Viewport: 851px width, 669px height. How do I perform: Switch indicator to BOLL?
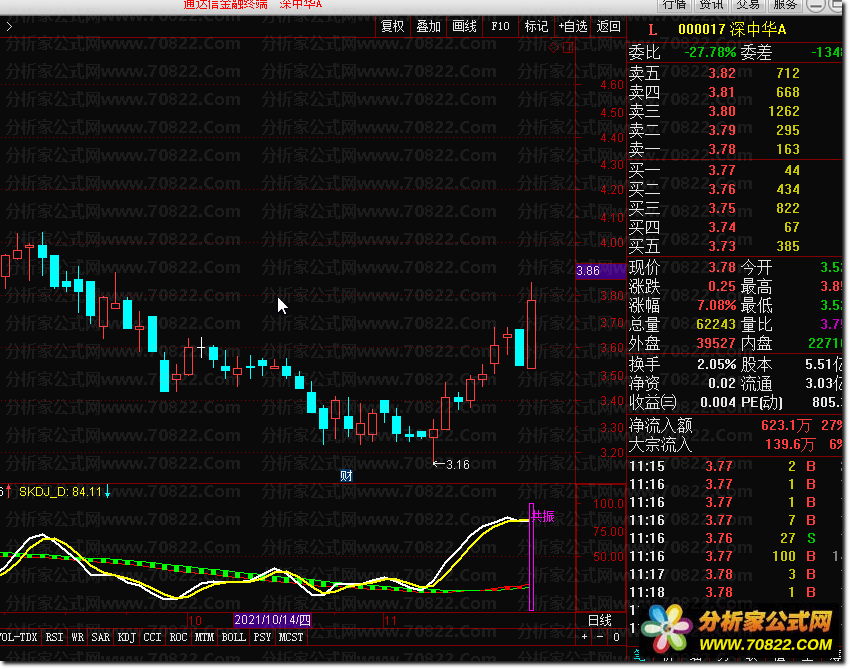(234, 637)
